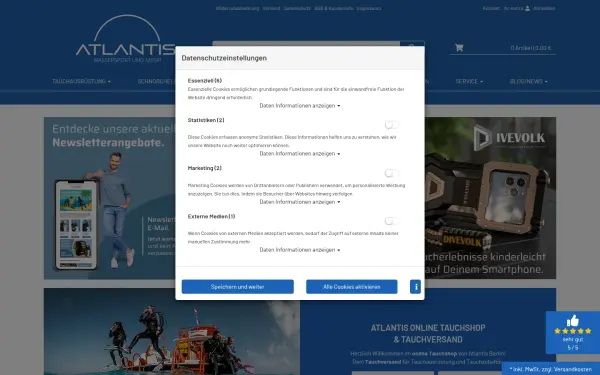Enable the Marketing cookies toggle
Image resolution: width=600 pixels, height=375 pixels.
(x=392, y=173)
